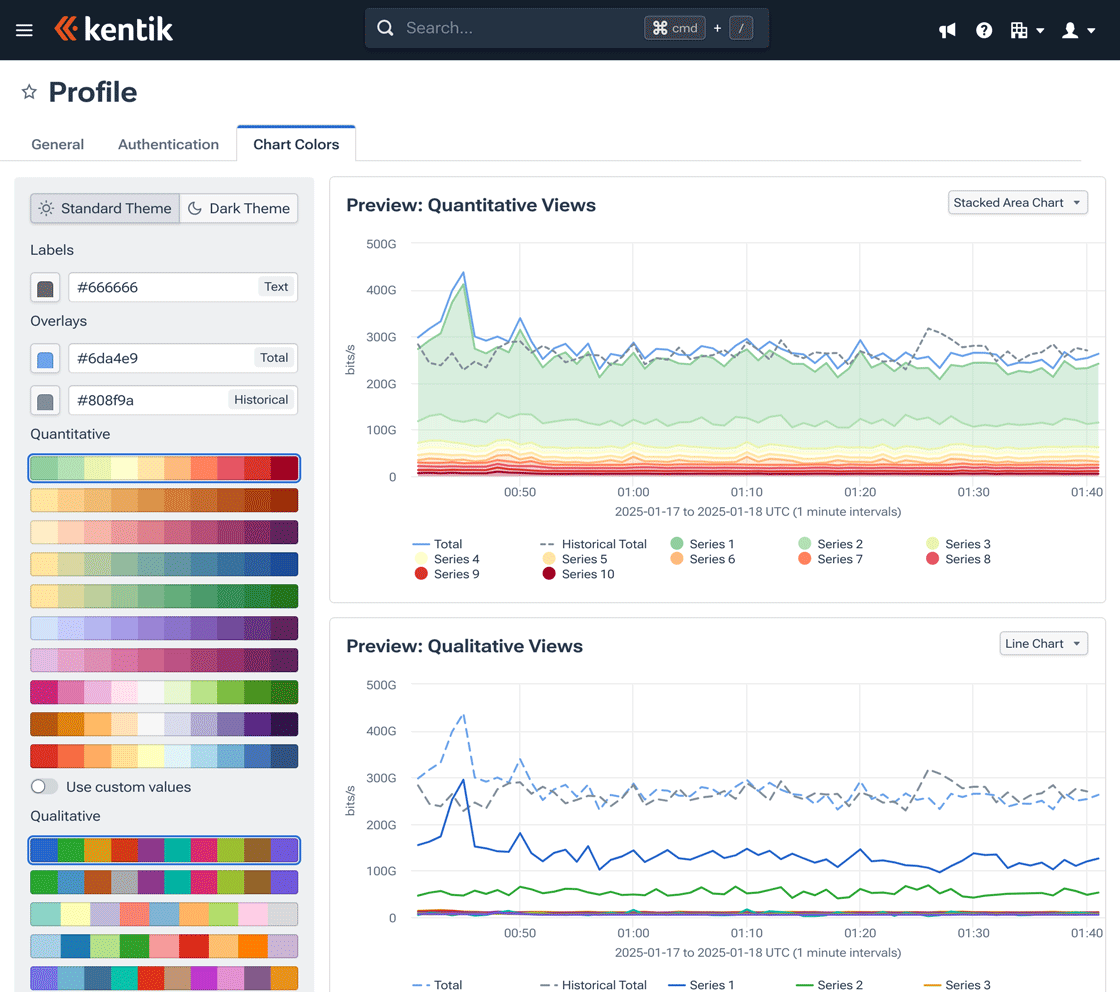
Task: Select the Standard Theme option
Action: coord(104,208)
